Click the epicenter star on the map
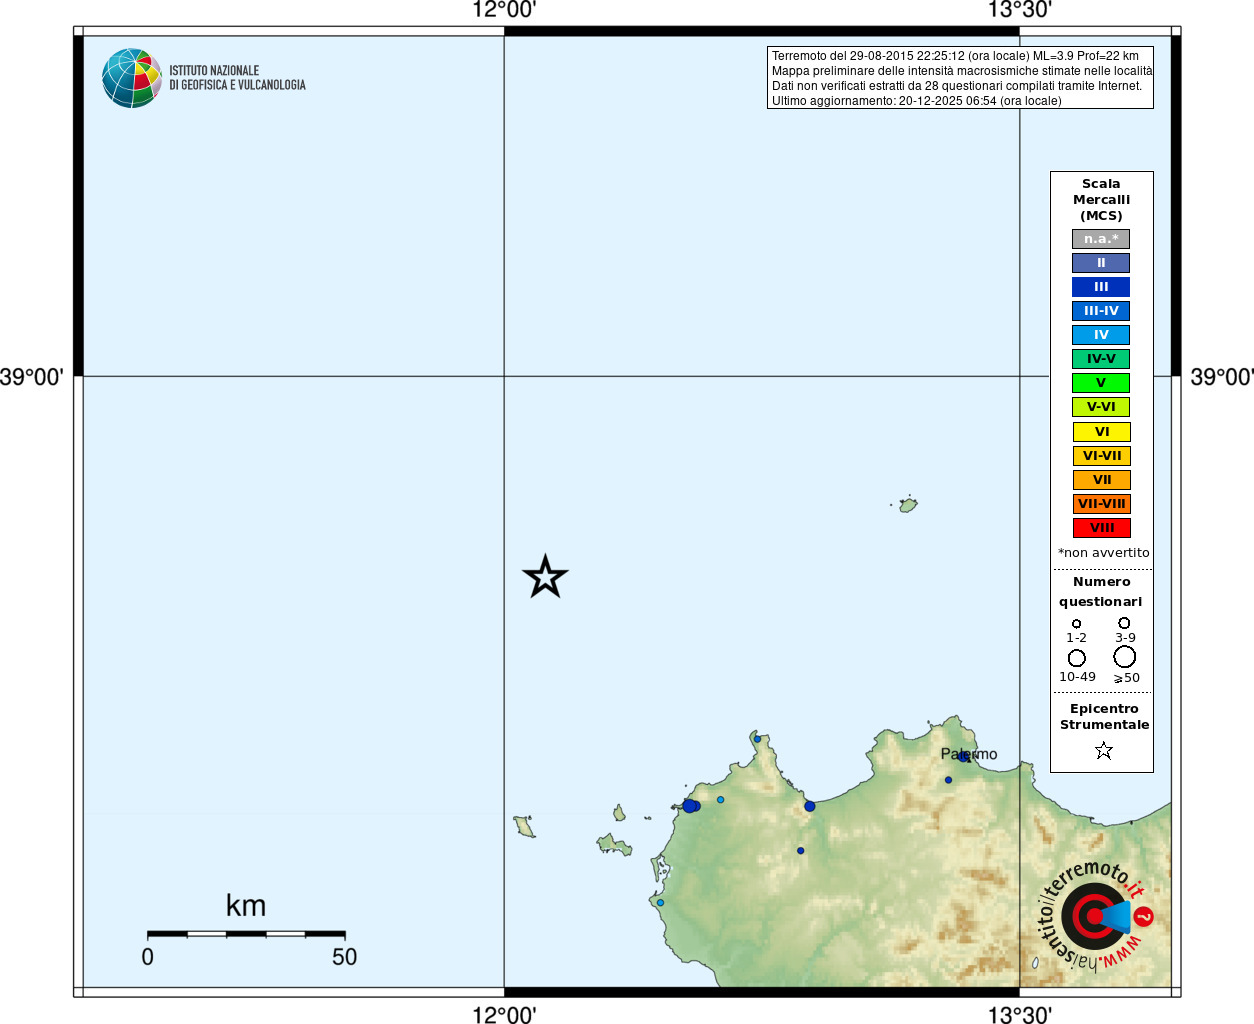The width and height of the screenshot is (1254, 1024). pos(545,577)
